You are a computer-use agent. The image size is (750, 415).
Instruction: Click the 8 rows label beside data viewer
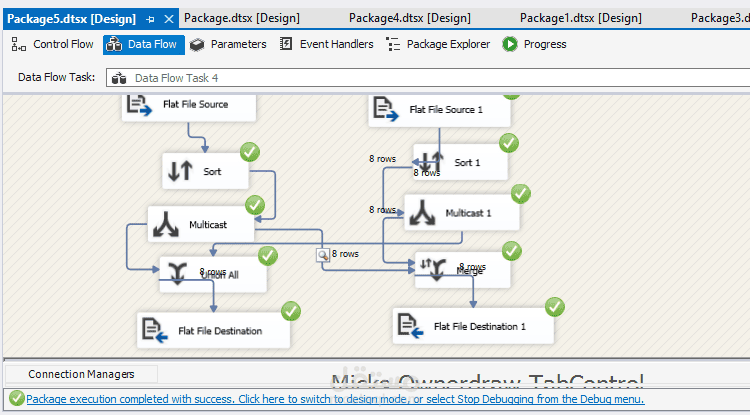[x=345, y=254]
